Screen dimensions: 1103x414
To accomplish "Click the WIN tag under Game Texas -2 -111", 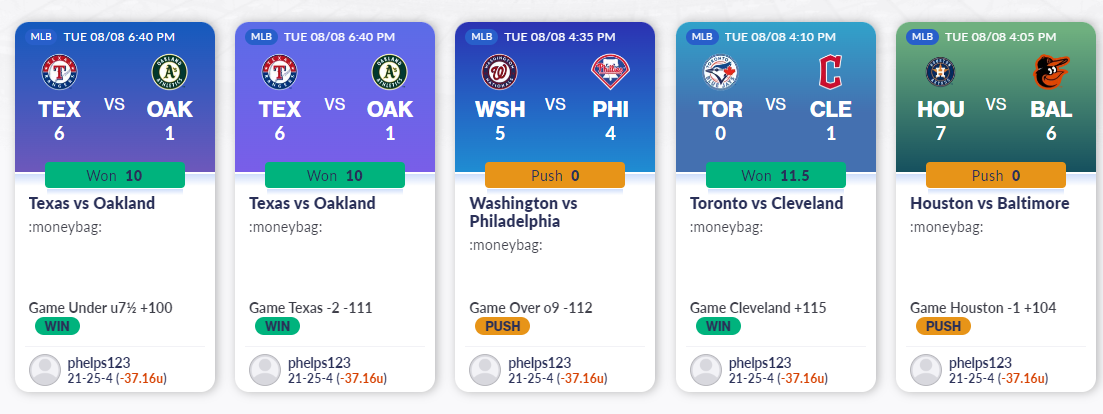I will 277,326.
